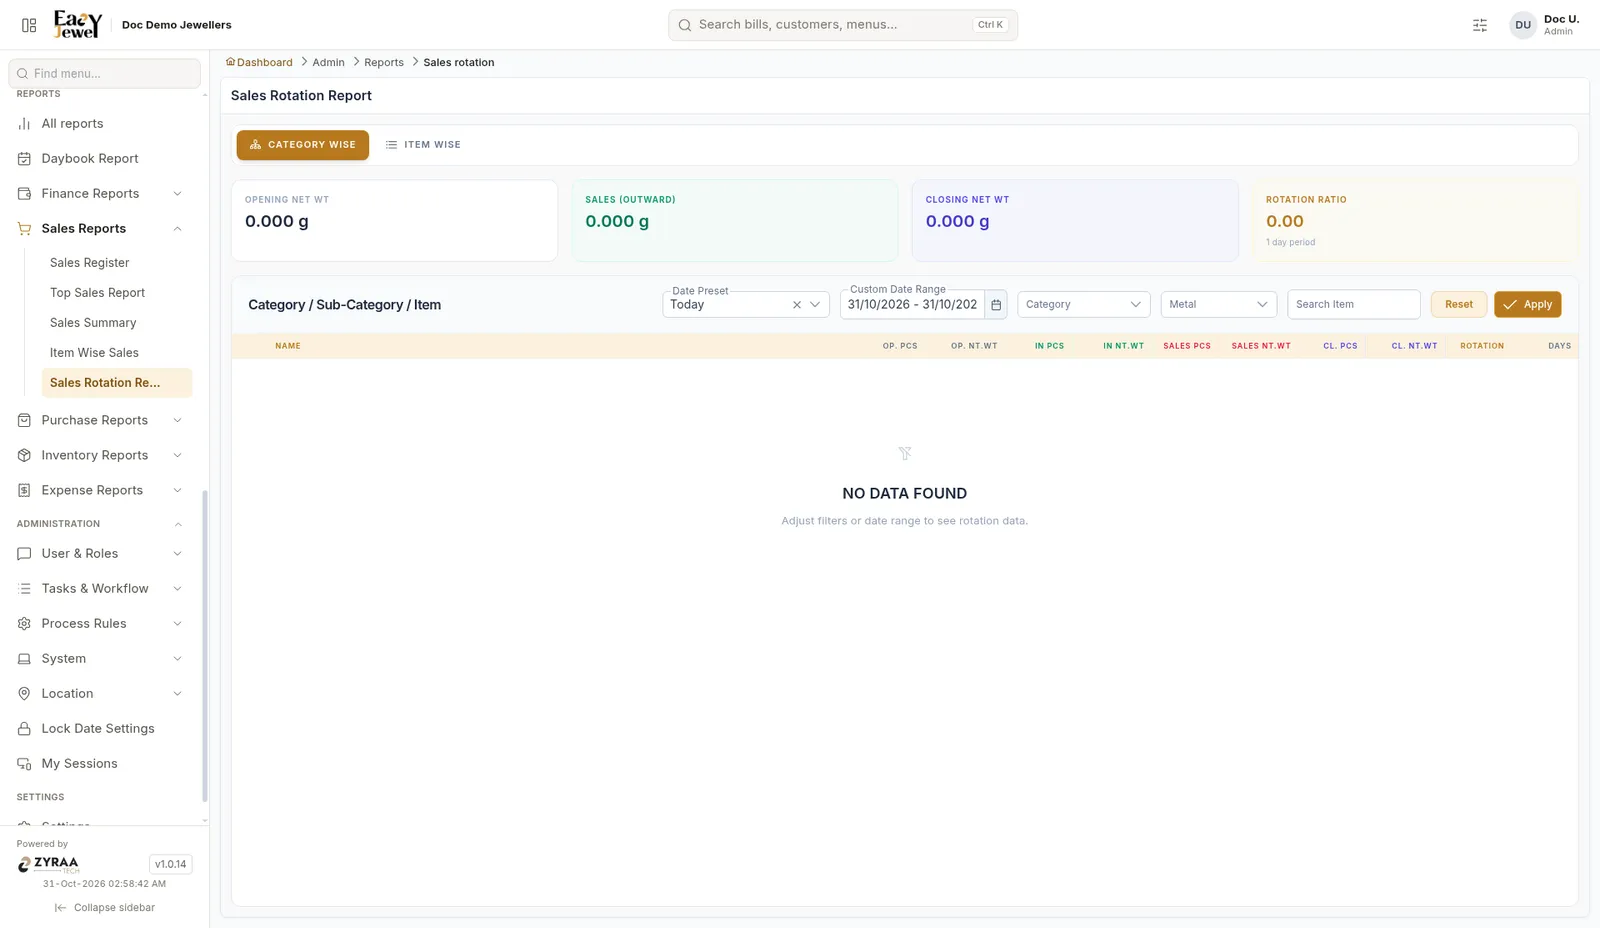Expand User & Roles submenu chevron
The width and height of the screenshot is (1600, 928).
(x=177, y=554)
